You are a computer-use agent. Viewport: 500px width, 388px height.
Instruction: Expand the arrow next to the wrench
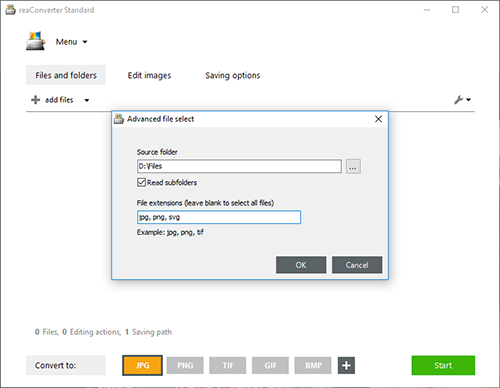point(469,100)
